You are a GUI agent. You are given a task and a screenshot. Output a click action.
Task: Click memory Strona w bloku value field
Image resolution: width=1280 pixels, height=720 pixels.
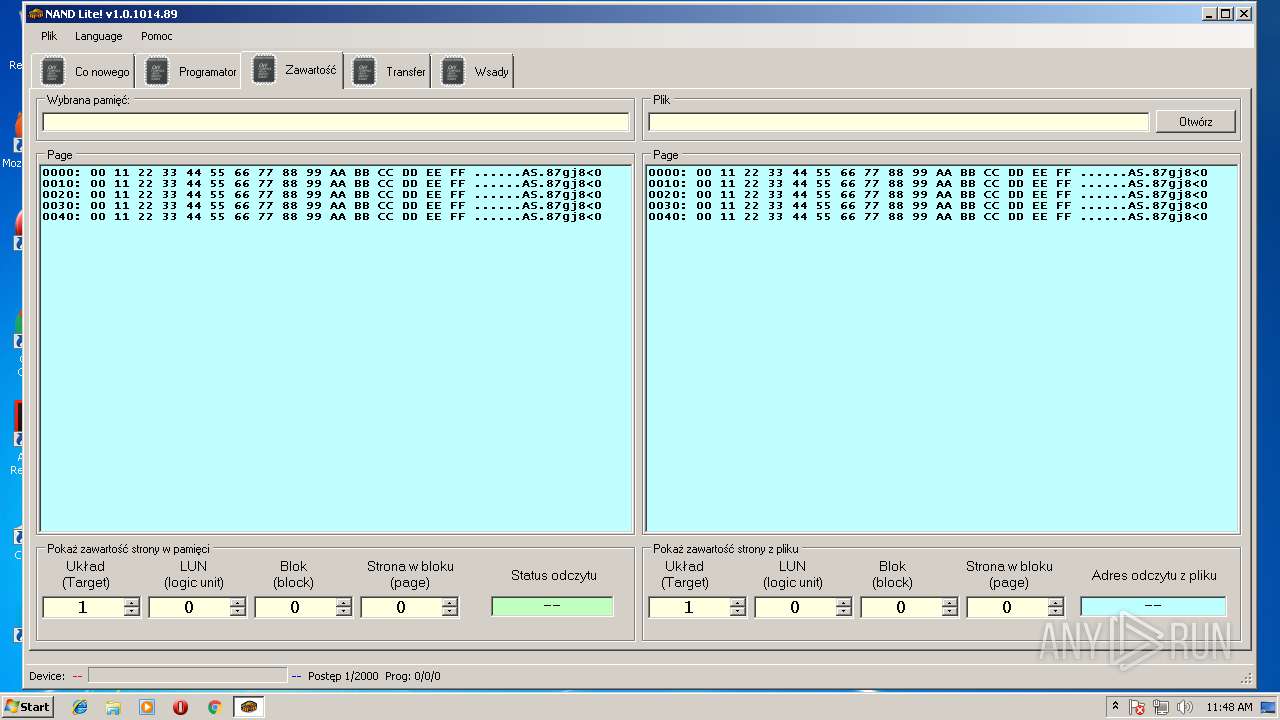(401, 607)
